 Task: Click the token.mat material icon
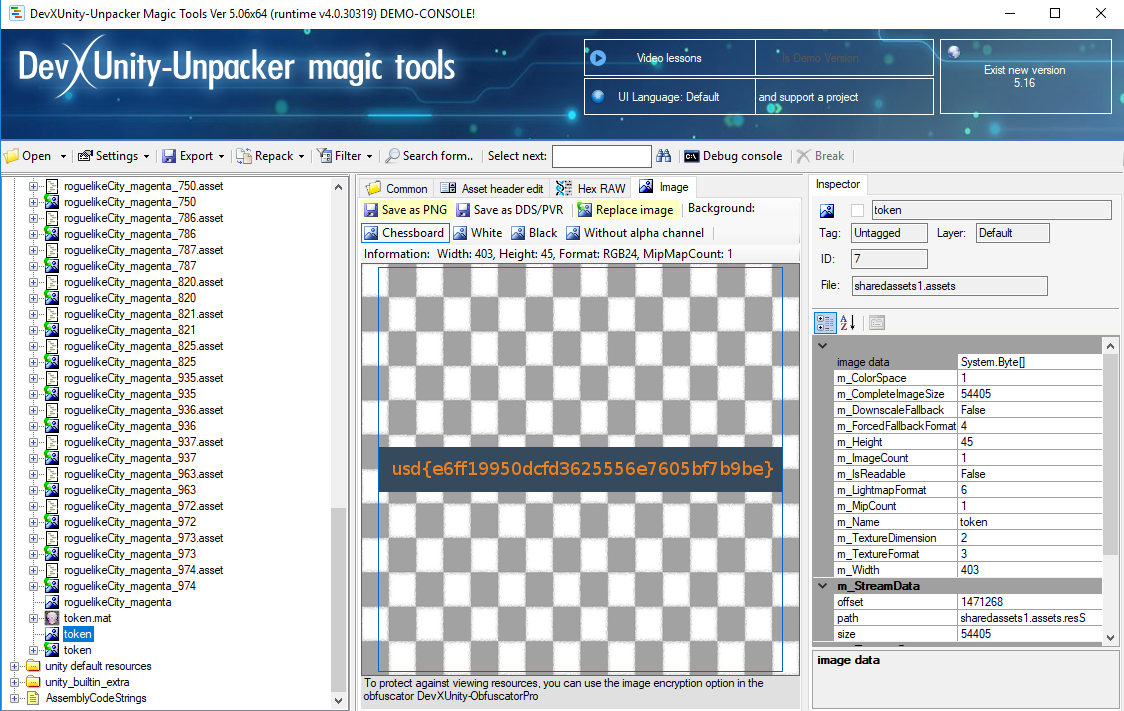pyautogui.click(x=52, y=618)
